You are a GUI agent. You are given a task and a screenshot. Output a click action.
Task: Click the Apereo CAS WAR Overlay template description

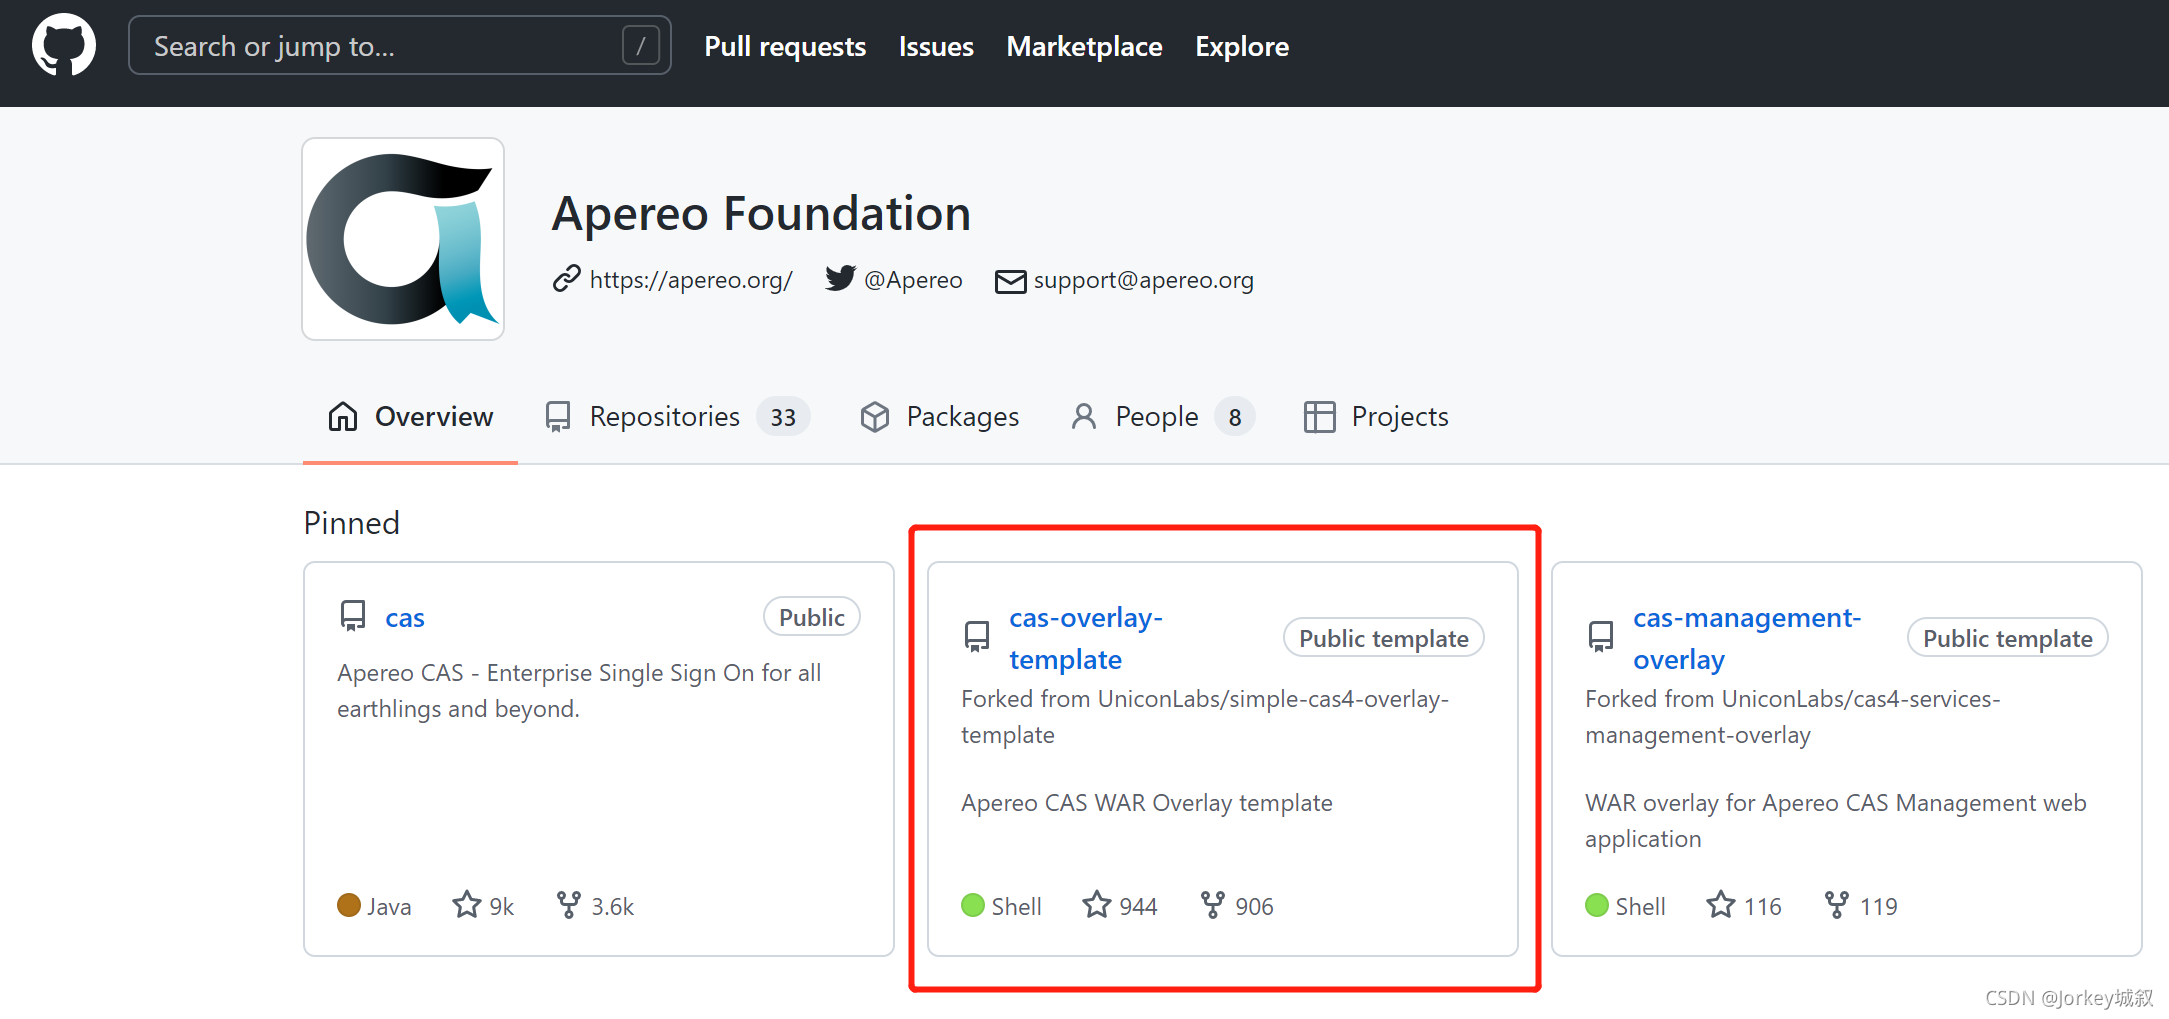tap(1147, 803)
